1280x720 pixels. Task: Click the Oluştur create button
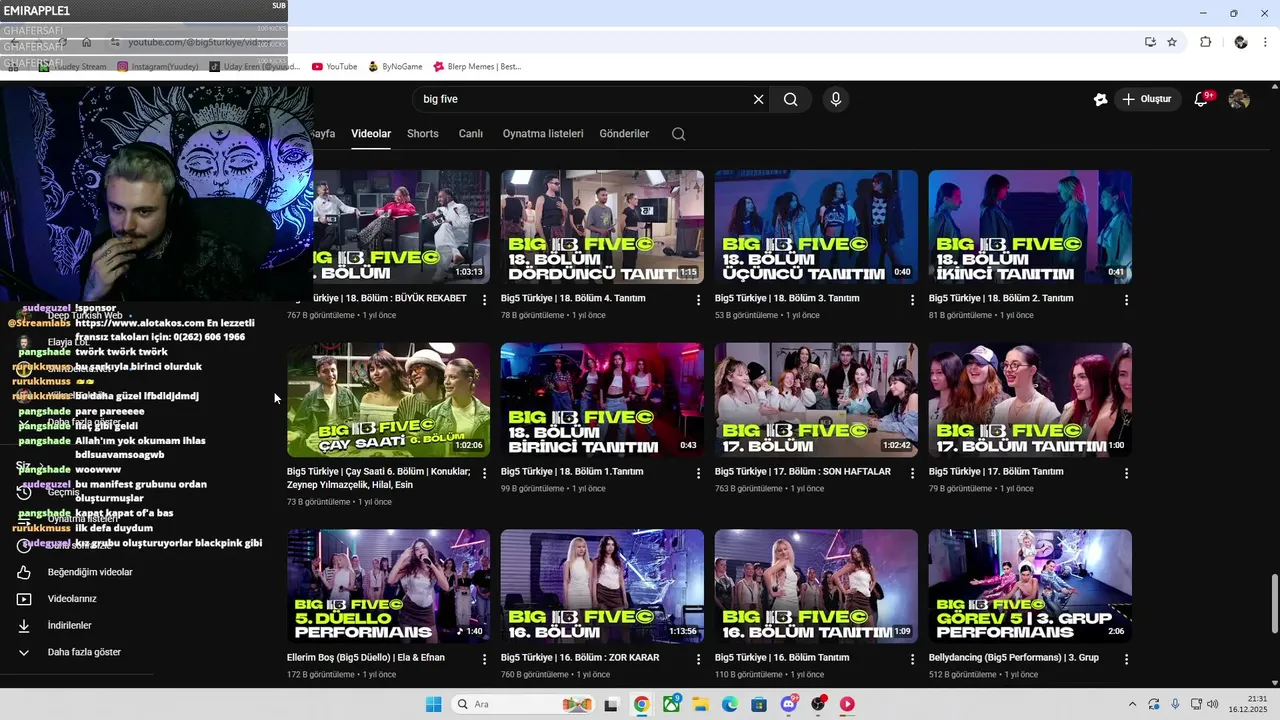(x=1146, y=99)
